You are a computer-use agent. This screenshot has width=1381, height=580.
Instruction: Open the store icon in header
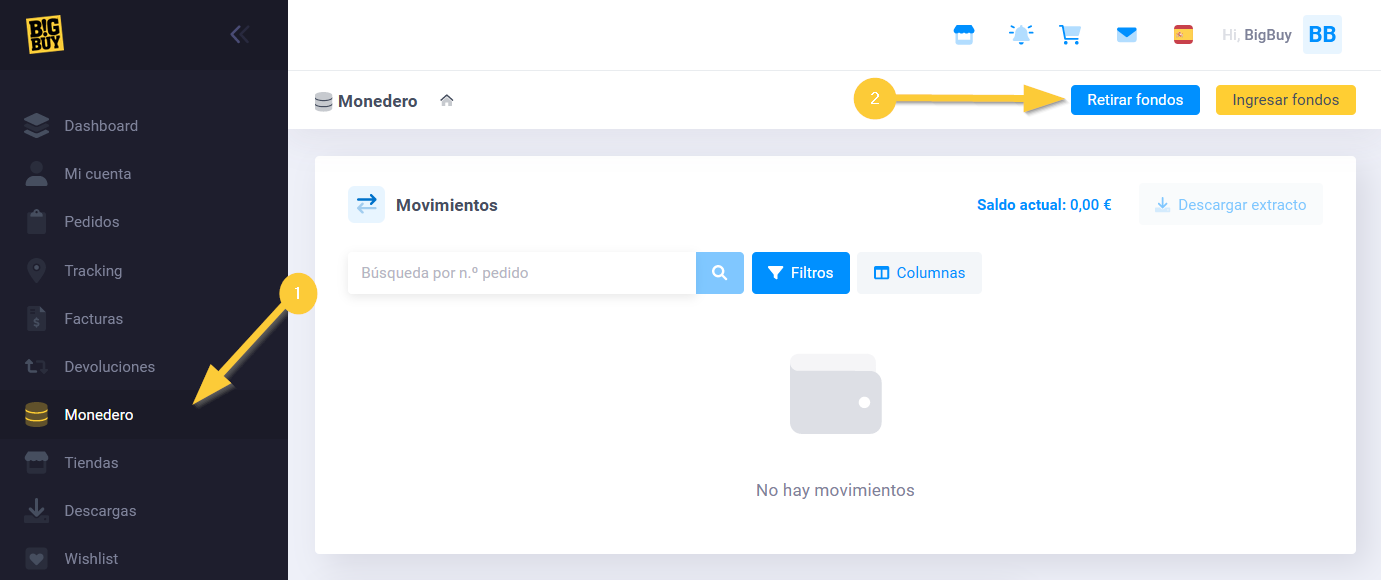964,35
